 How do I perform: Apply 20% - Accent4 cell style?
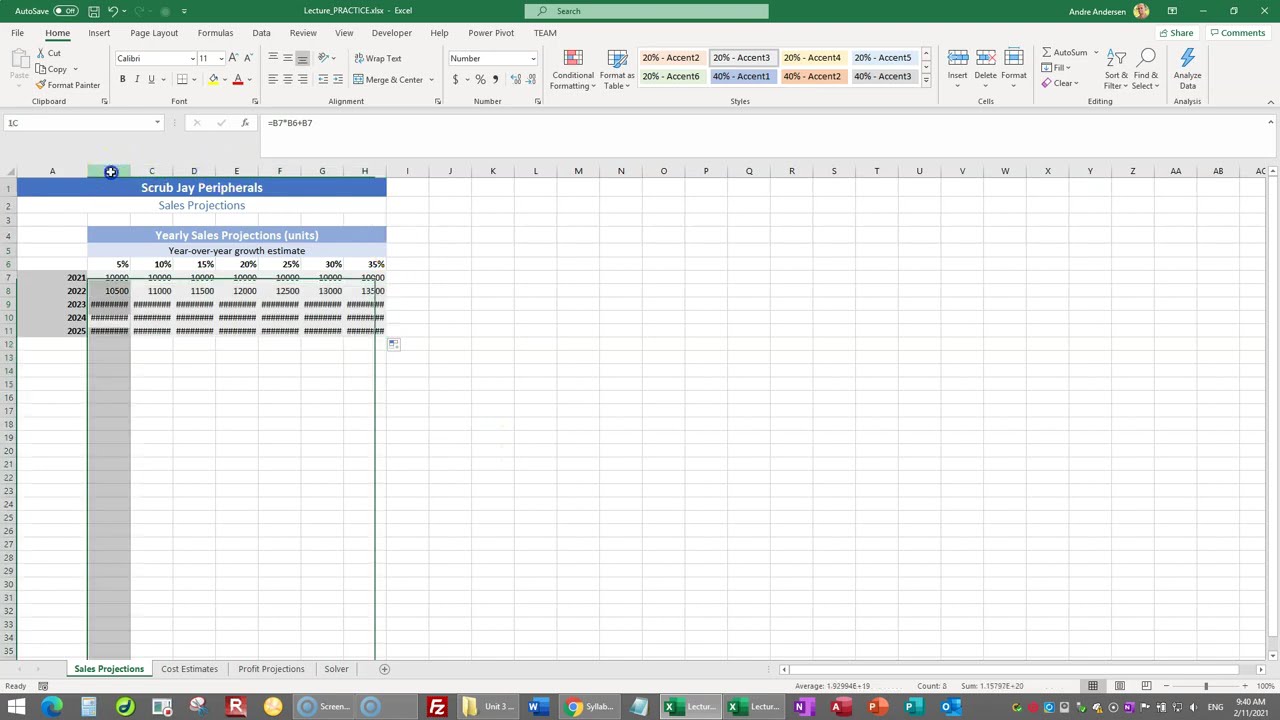tap(812, 58)
